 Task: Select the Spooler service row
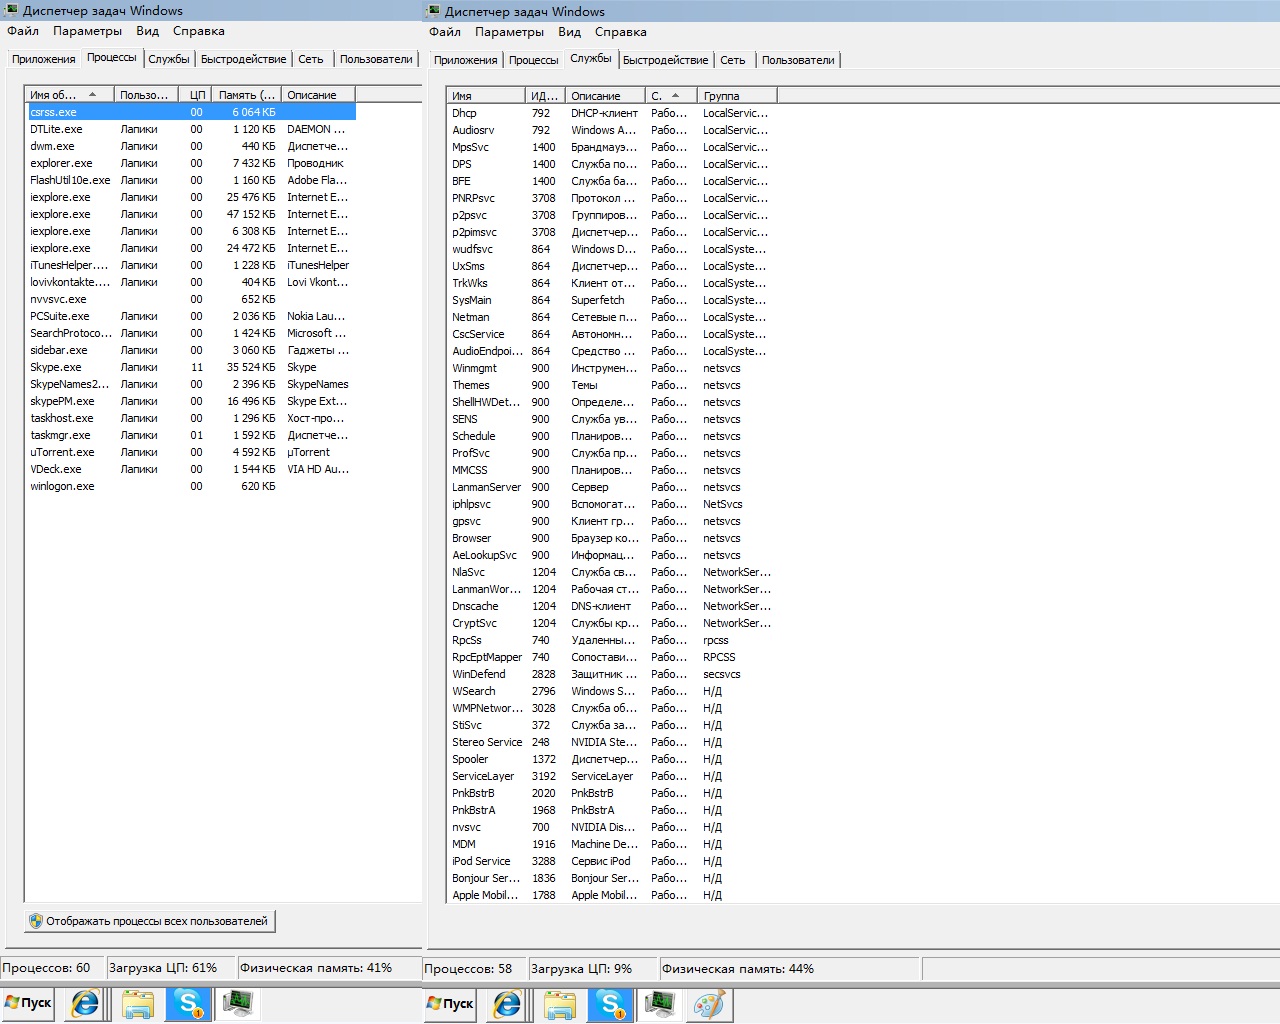coord(612,759)
